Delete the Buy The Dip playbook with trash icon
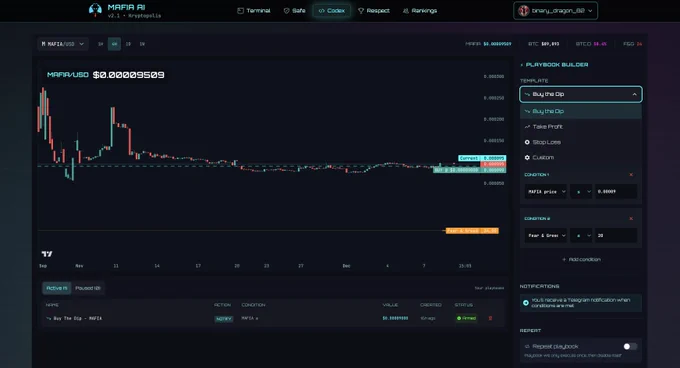The width and height of the screenshot is (680, 368). coord(490,318)
